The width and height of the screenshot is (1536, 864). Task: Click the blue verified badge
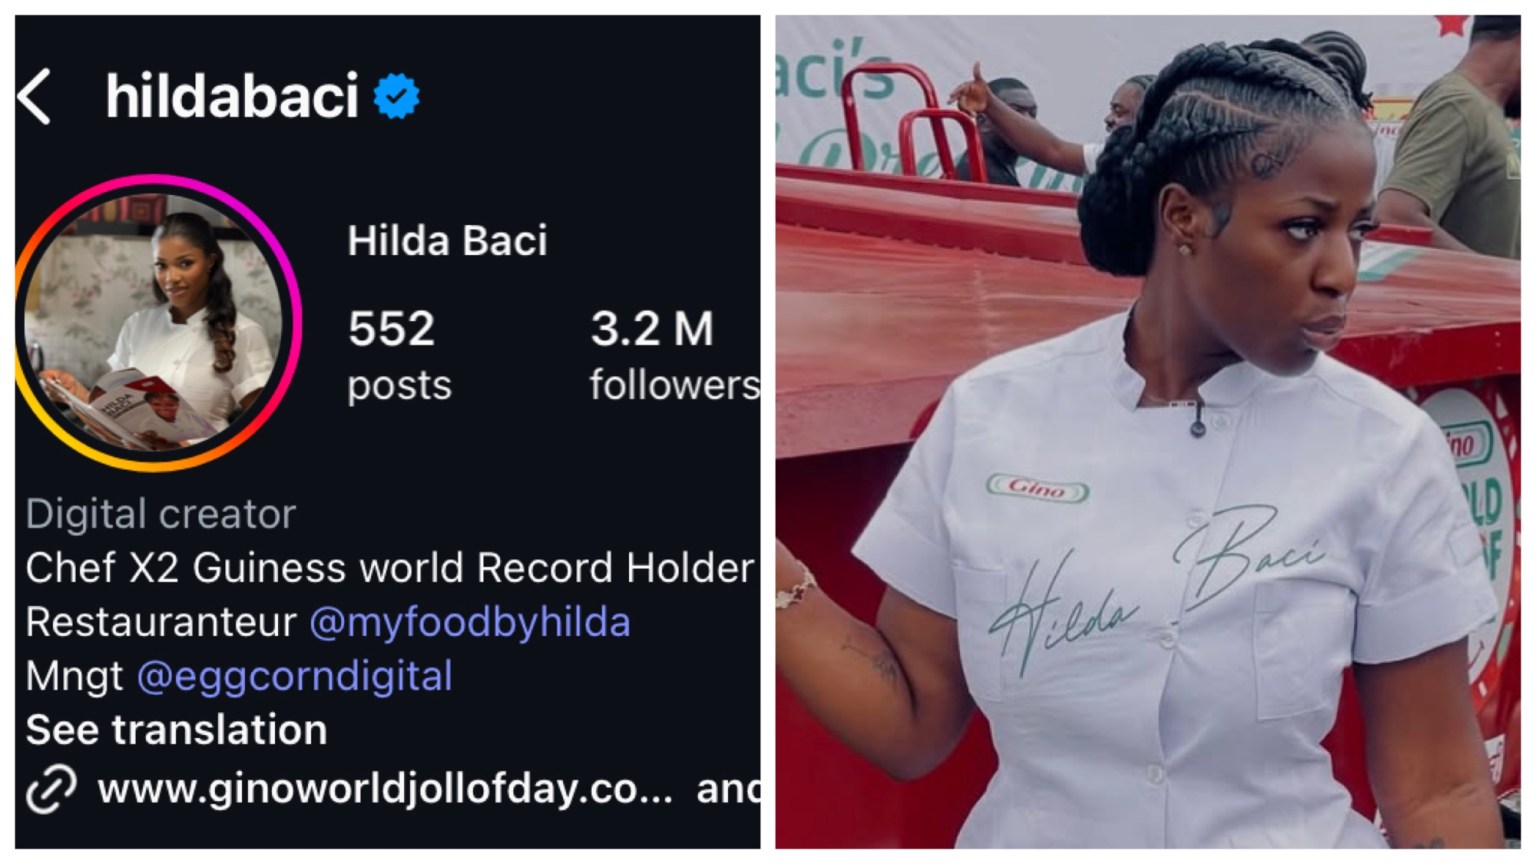(397, 96)
